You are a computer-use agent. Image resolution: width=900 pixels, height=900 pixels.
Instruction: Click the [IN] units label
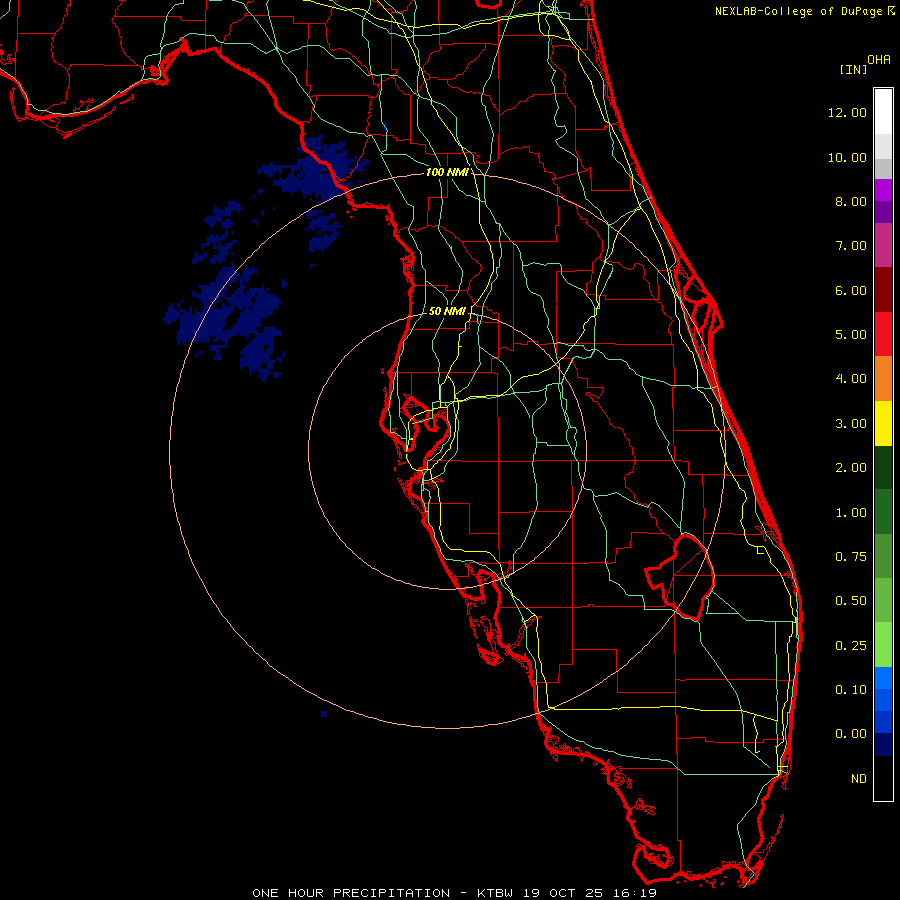853,69
